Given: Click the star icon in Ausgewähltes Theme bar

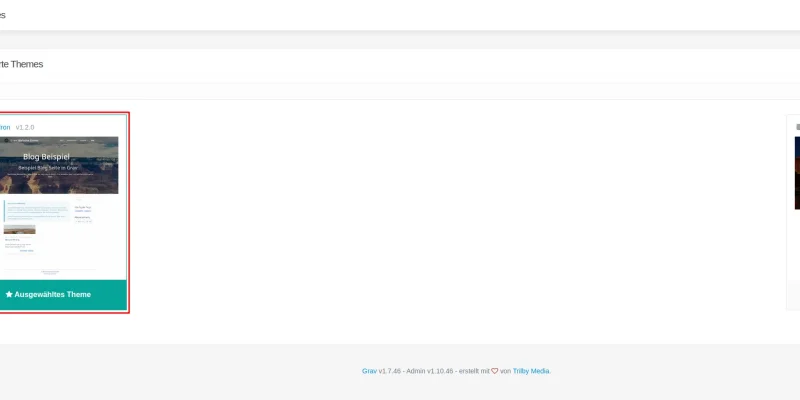Looking at the screenshot, I should coord(9,295).
